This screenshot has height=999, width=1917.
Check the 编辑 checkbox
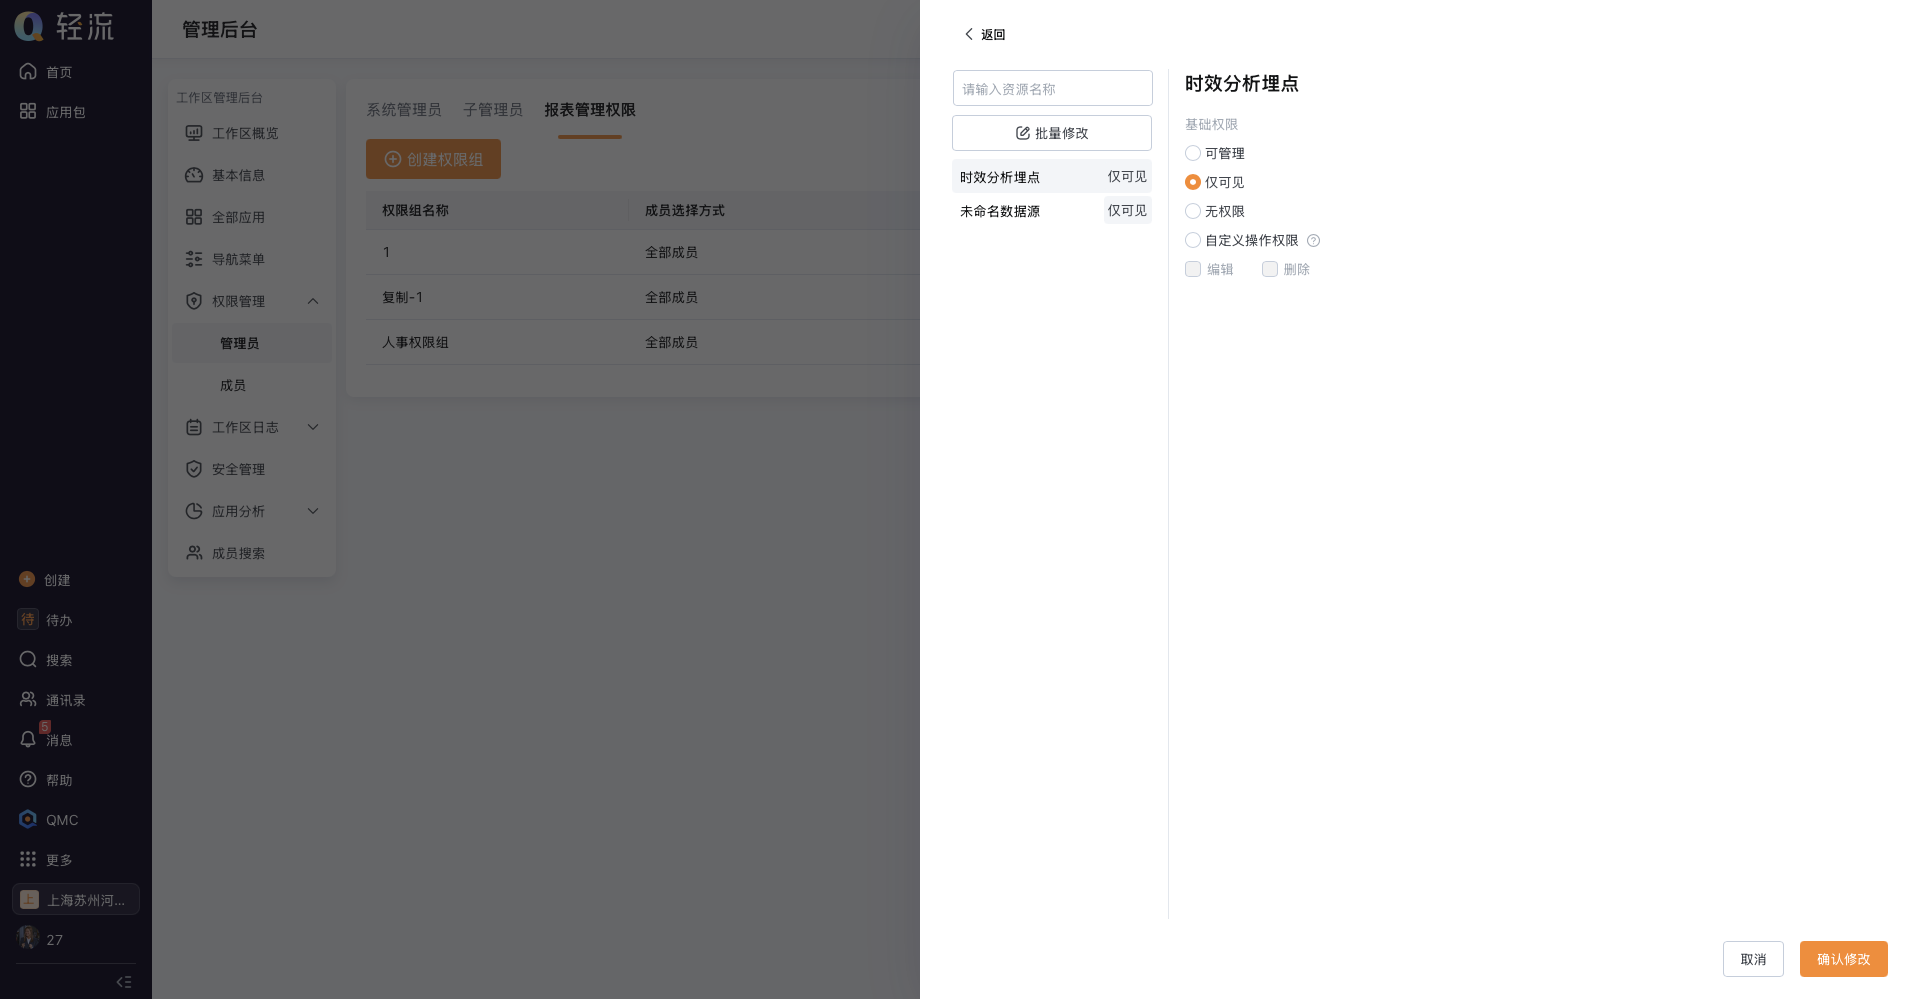pyautogui.click(x=1193, y=269)
